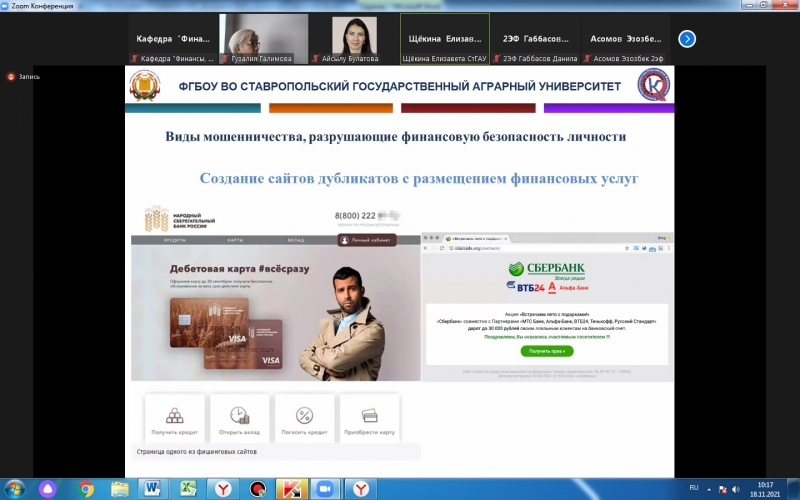Click 'КАРТЫ' menu on phishing site
Screen dimensions: 800x500
[x=235, y=240]
